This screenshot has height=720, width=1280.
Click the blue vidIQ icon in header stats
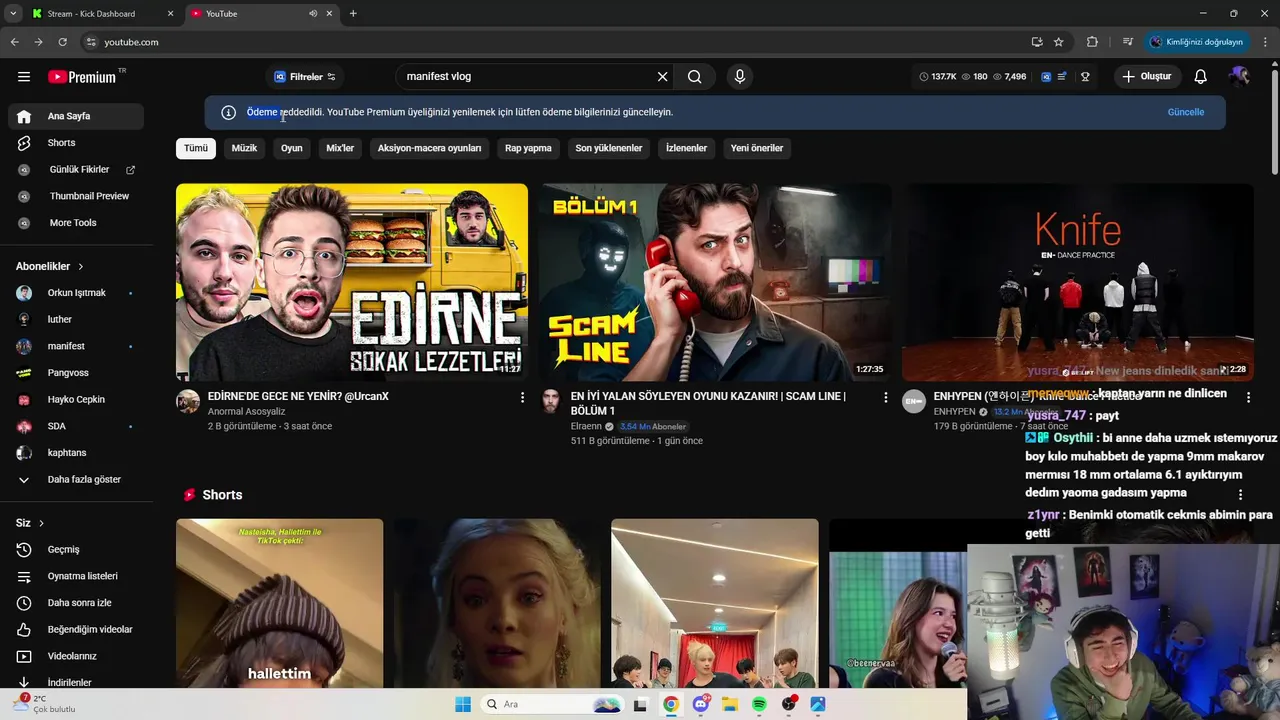(x=1046, y=77)
